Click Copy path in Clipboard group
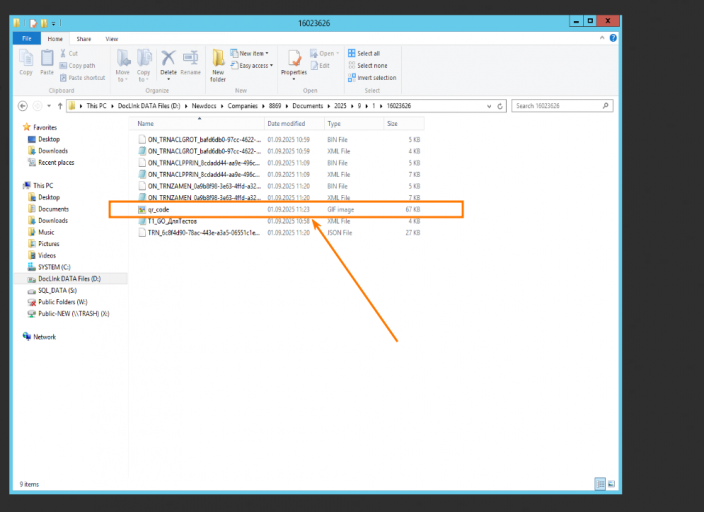Screen dimensions: 704x512 pyautogui.click(x=78, y=66)
